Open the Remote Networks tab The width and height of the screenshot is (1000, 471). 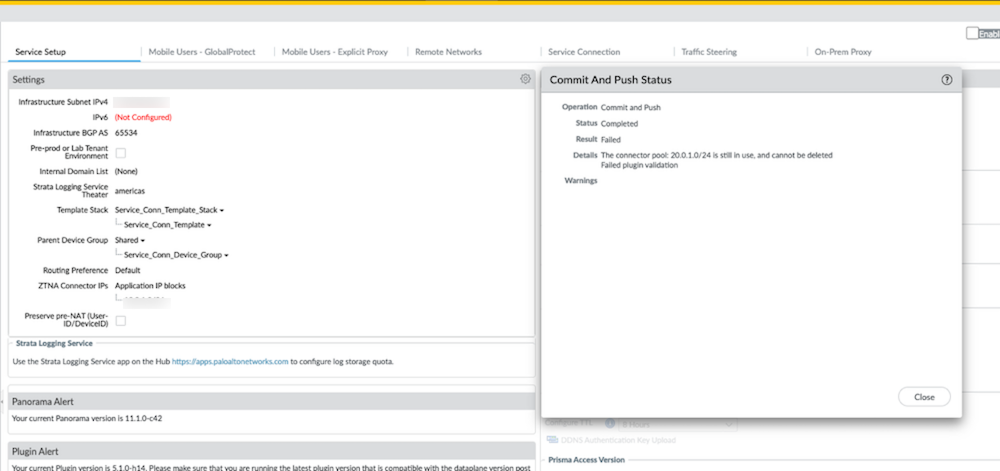pos(448,52)
